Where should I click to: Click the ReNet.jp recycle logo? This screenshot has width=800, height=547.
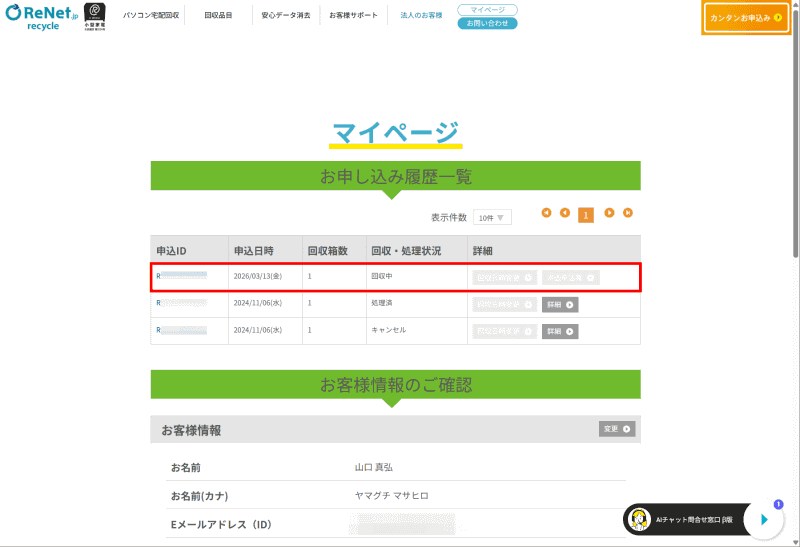click(x=42, y=17)
